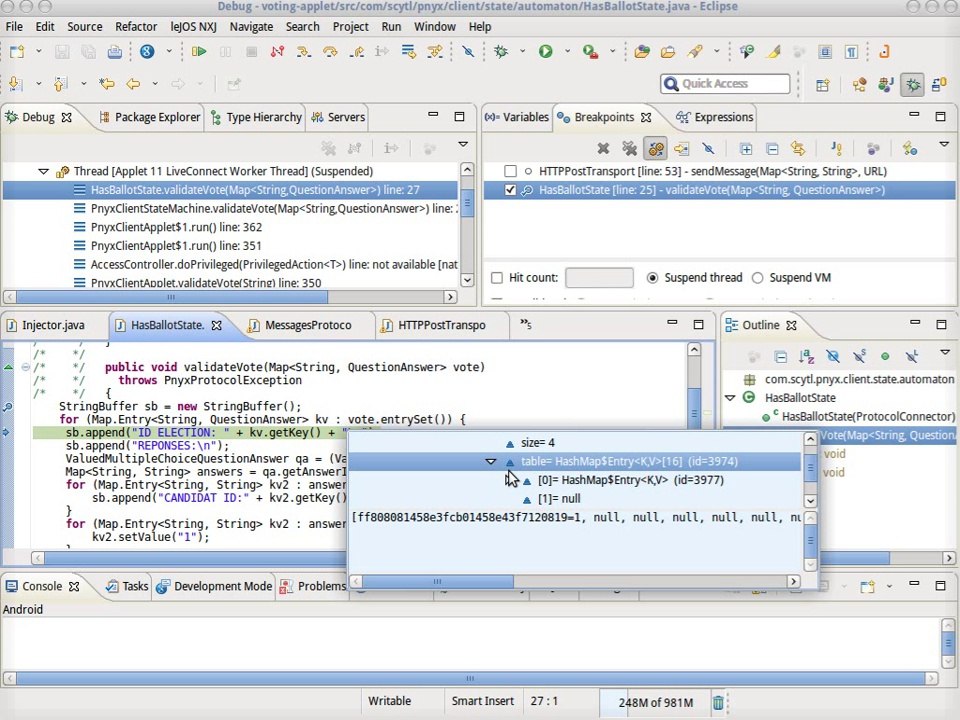The image size is (960, 720).
Task: Open the Navigate menu
Action: (252, 27)
